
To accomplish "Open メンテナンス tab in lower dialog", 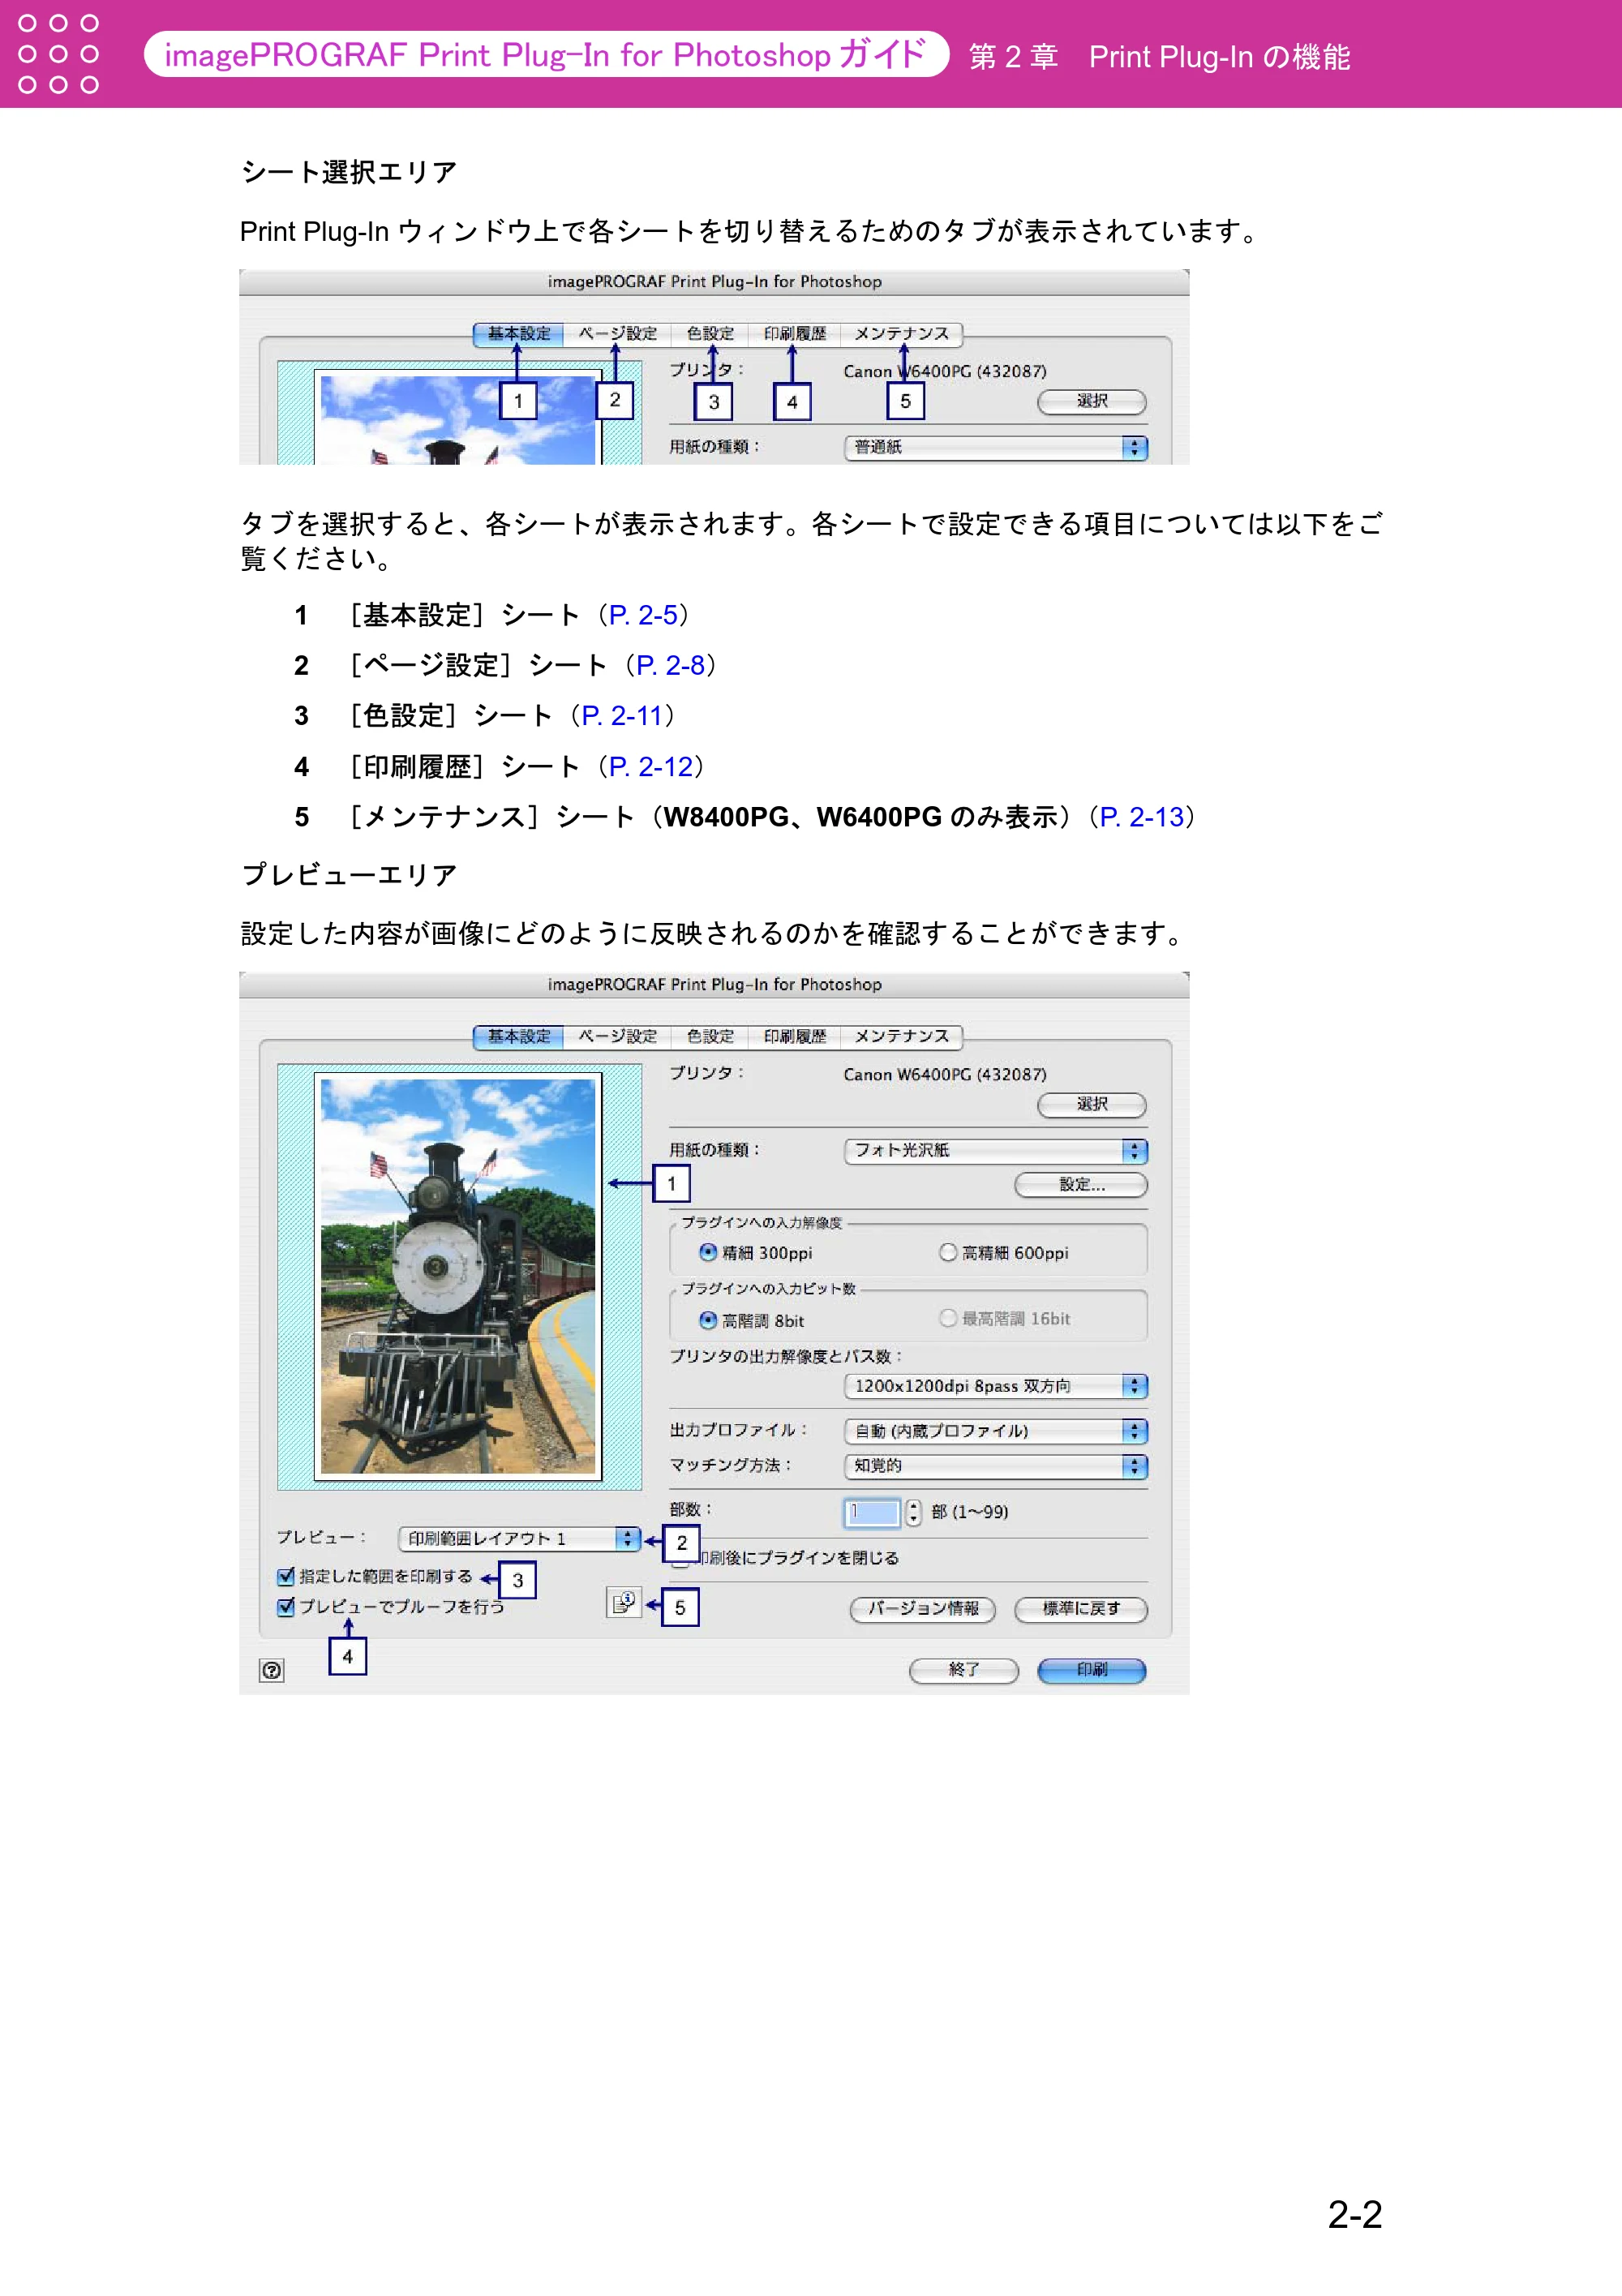I will pyautogui.click(x=901, y=1036).
